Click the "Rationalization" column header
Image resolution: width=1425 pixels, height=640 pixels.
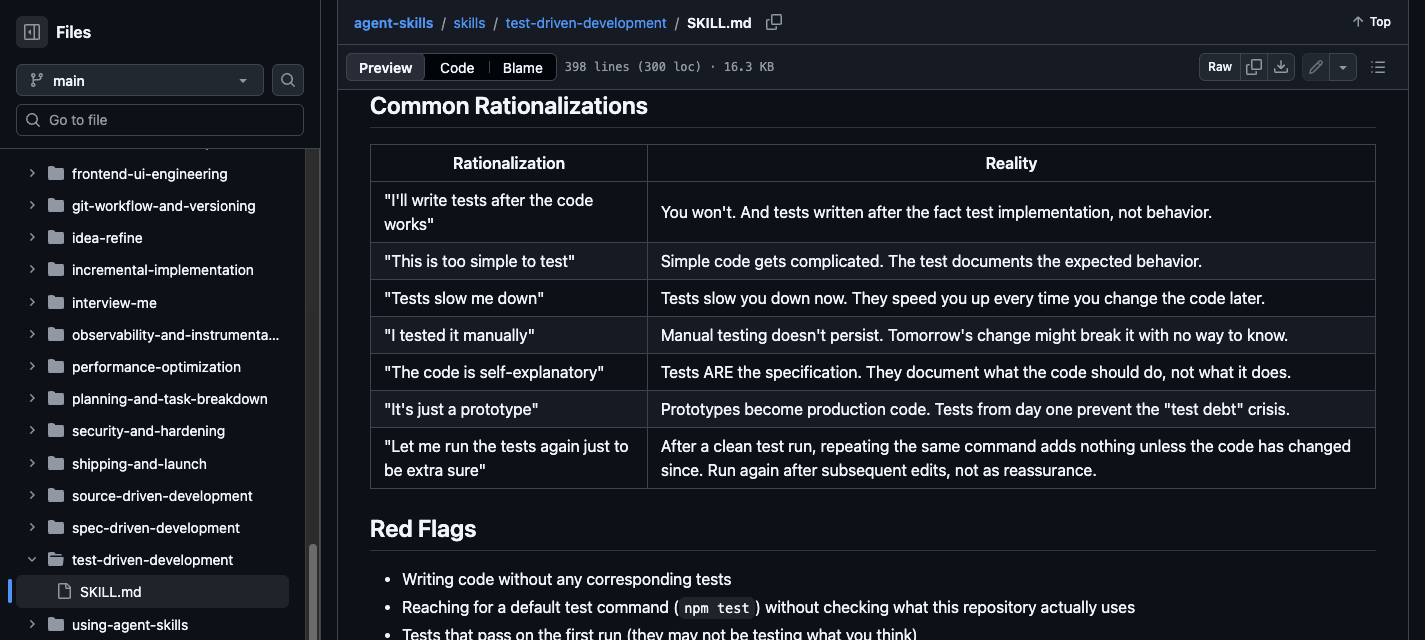click(x=509, y=163)
